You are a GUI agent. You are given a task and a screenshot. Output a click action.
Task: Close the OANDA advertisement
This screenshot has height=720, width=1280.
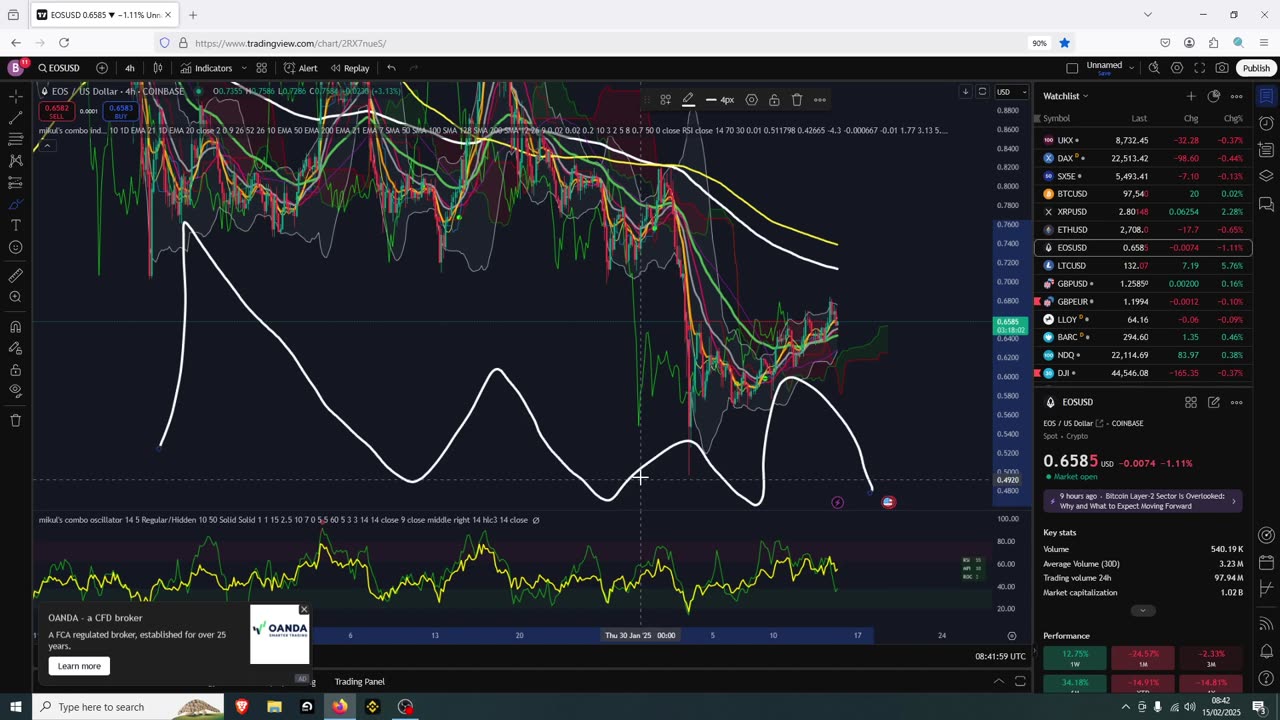point(304,609)
